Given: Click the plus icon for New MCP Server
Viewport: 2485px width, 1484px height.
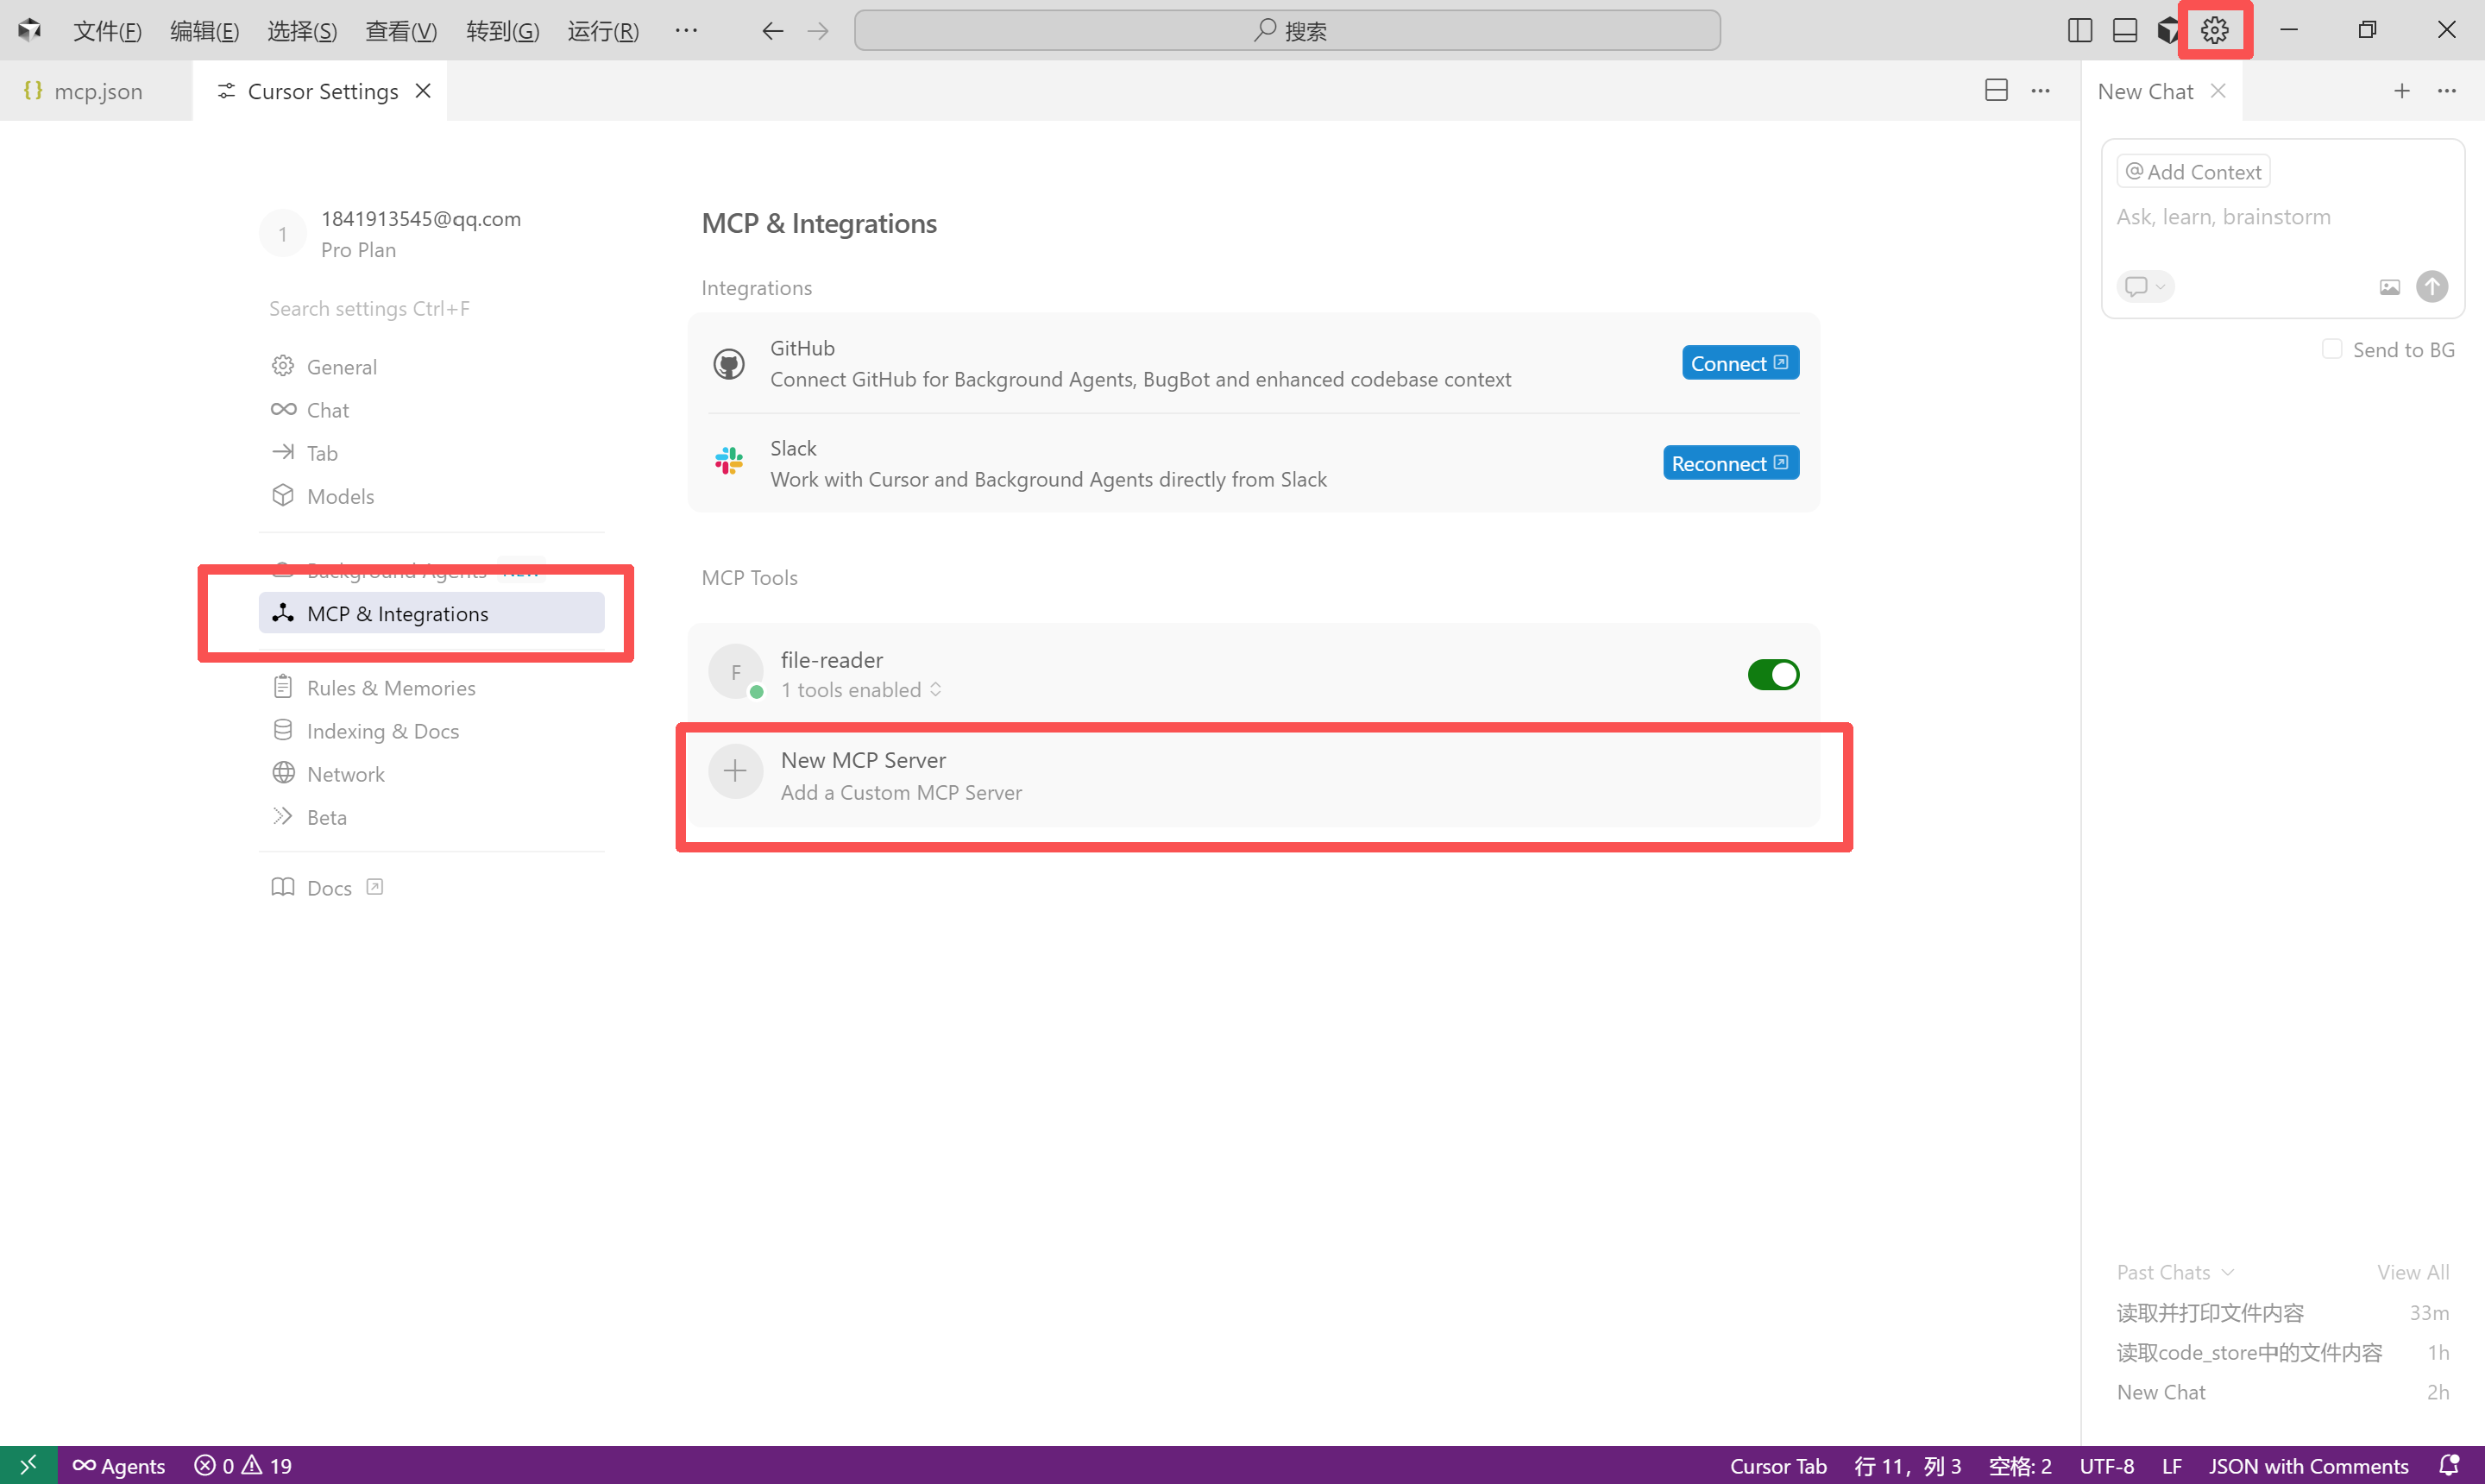Looking at the screenshot, I should click(735, 771).
